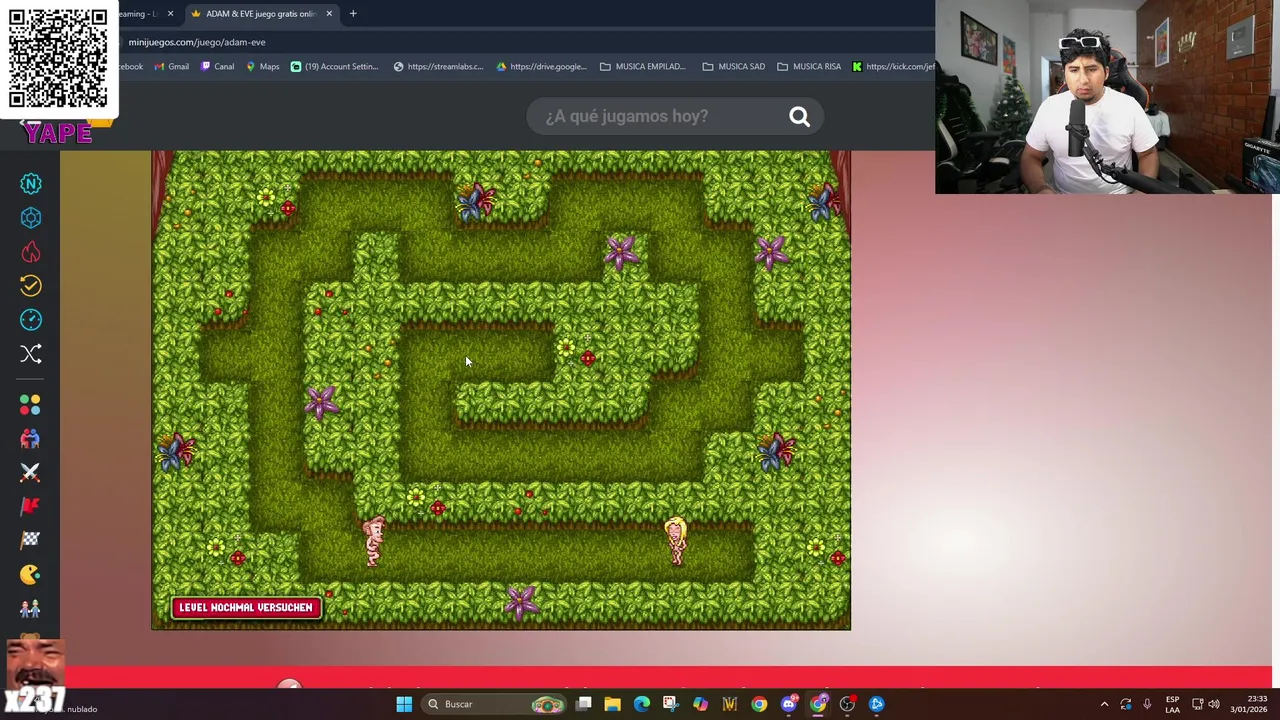Open the Warcraft 'W' taskbar icon
The image size is (1280, 720).
coord(730,704)
